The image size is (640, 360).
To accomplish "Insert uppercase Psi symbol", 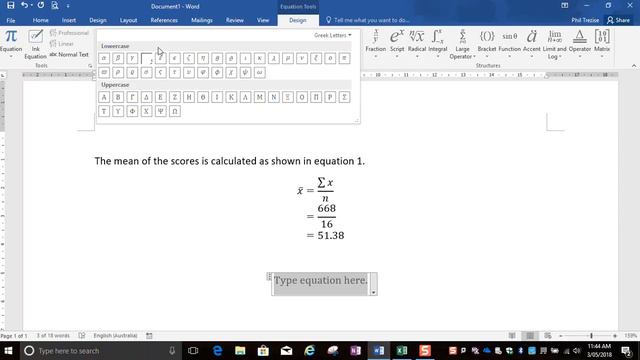I will (160, 111).
